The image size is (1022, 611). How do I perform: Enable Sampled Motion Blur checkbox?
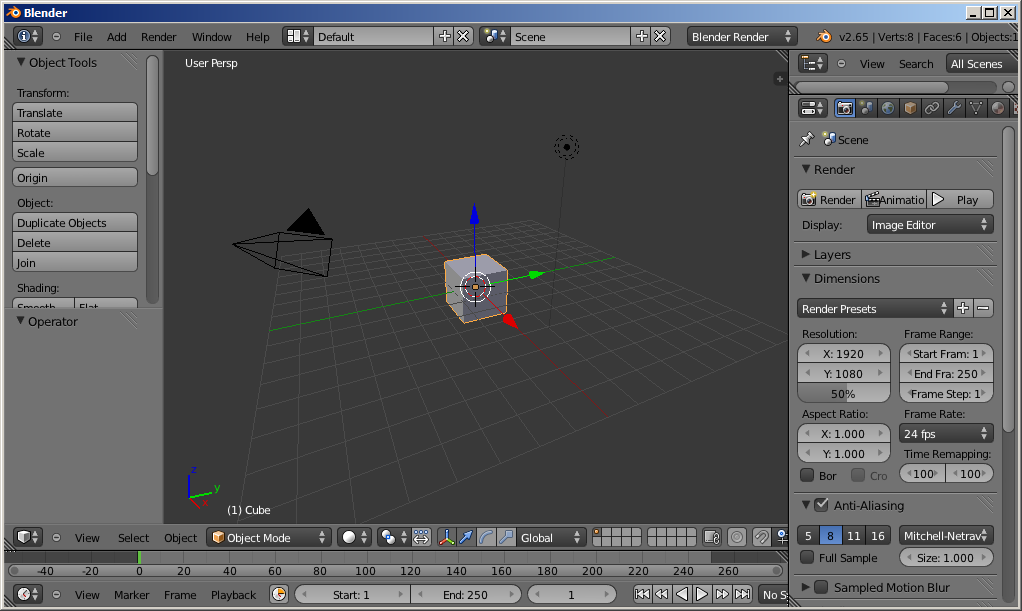point(822,587)
